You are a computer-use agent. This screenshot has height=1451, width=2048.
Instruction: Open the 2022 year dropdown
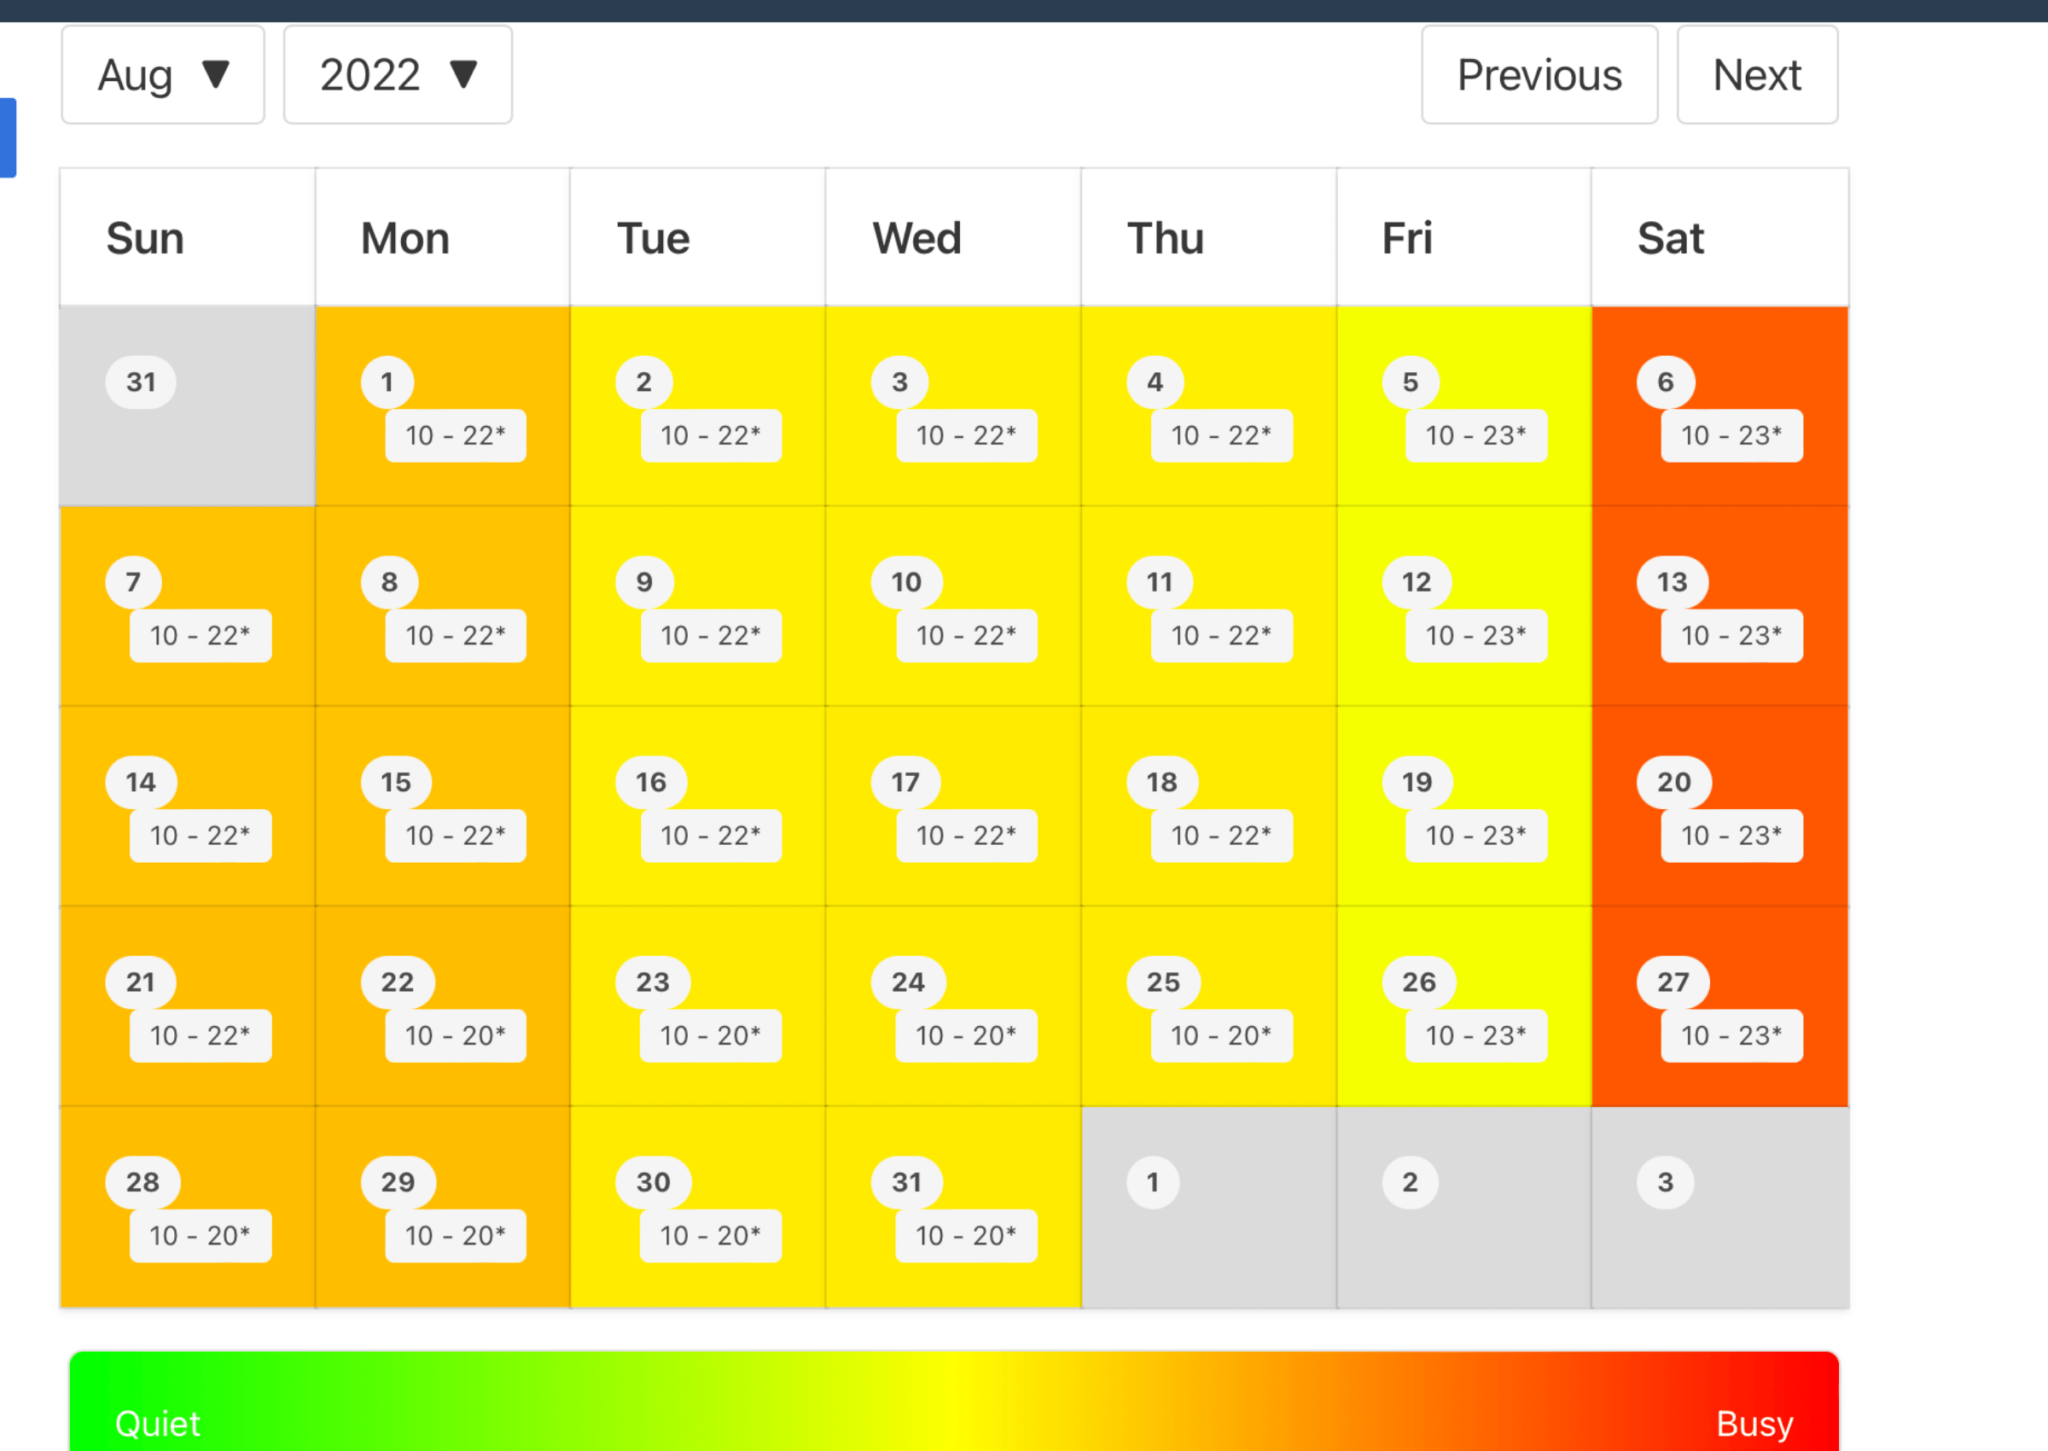[x=398, y=75]
